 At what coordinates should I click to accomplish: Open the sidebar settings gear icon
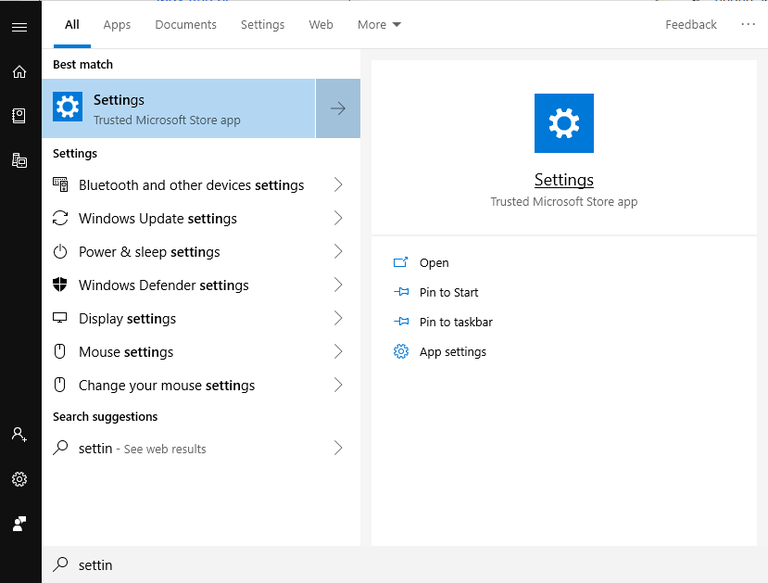click(x=20, y=479)
